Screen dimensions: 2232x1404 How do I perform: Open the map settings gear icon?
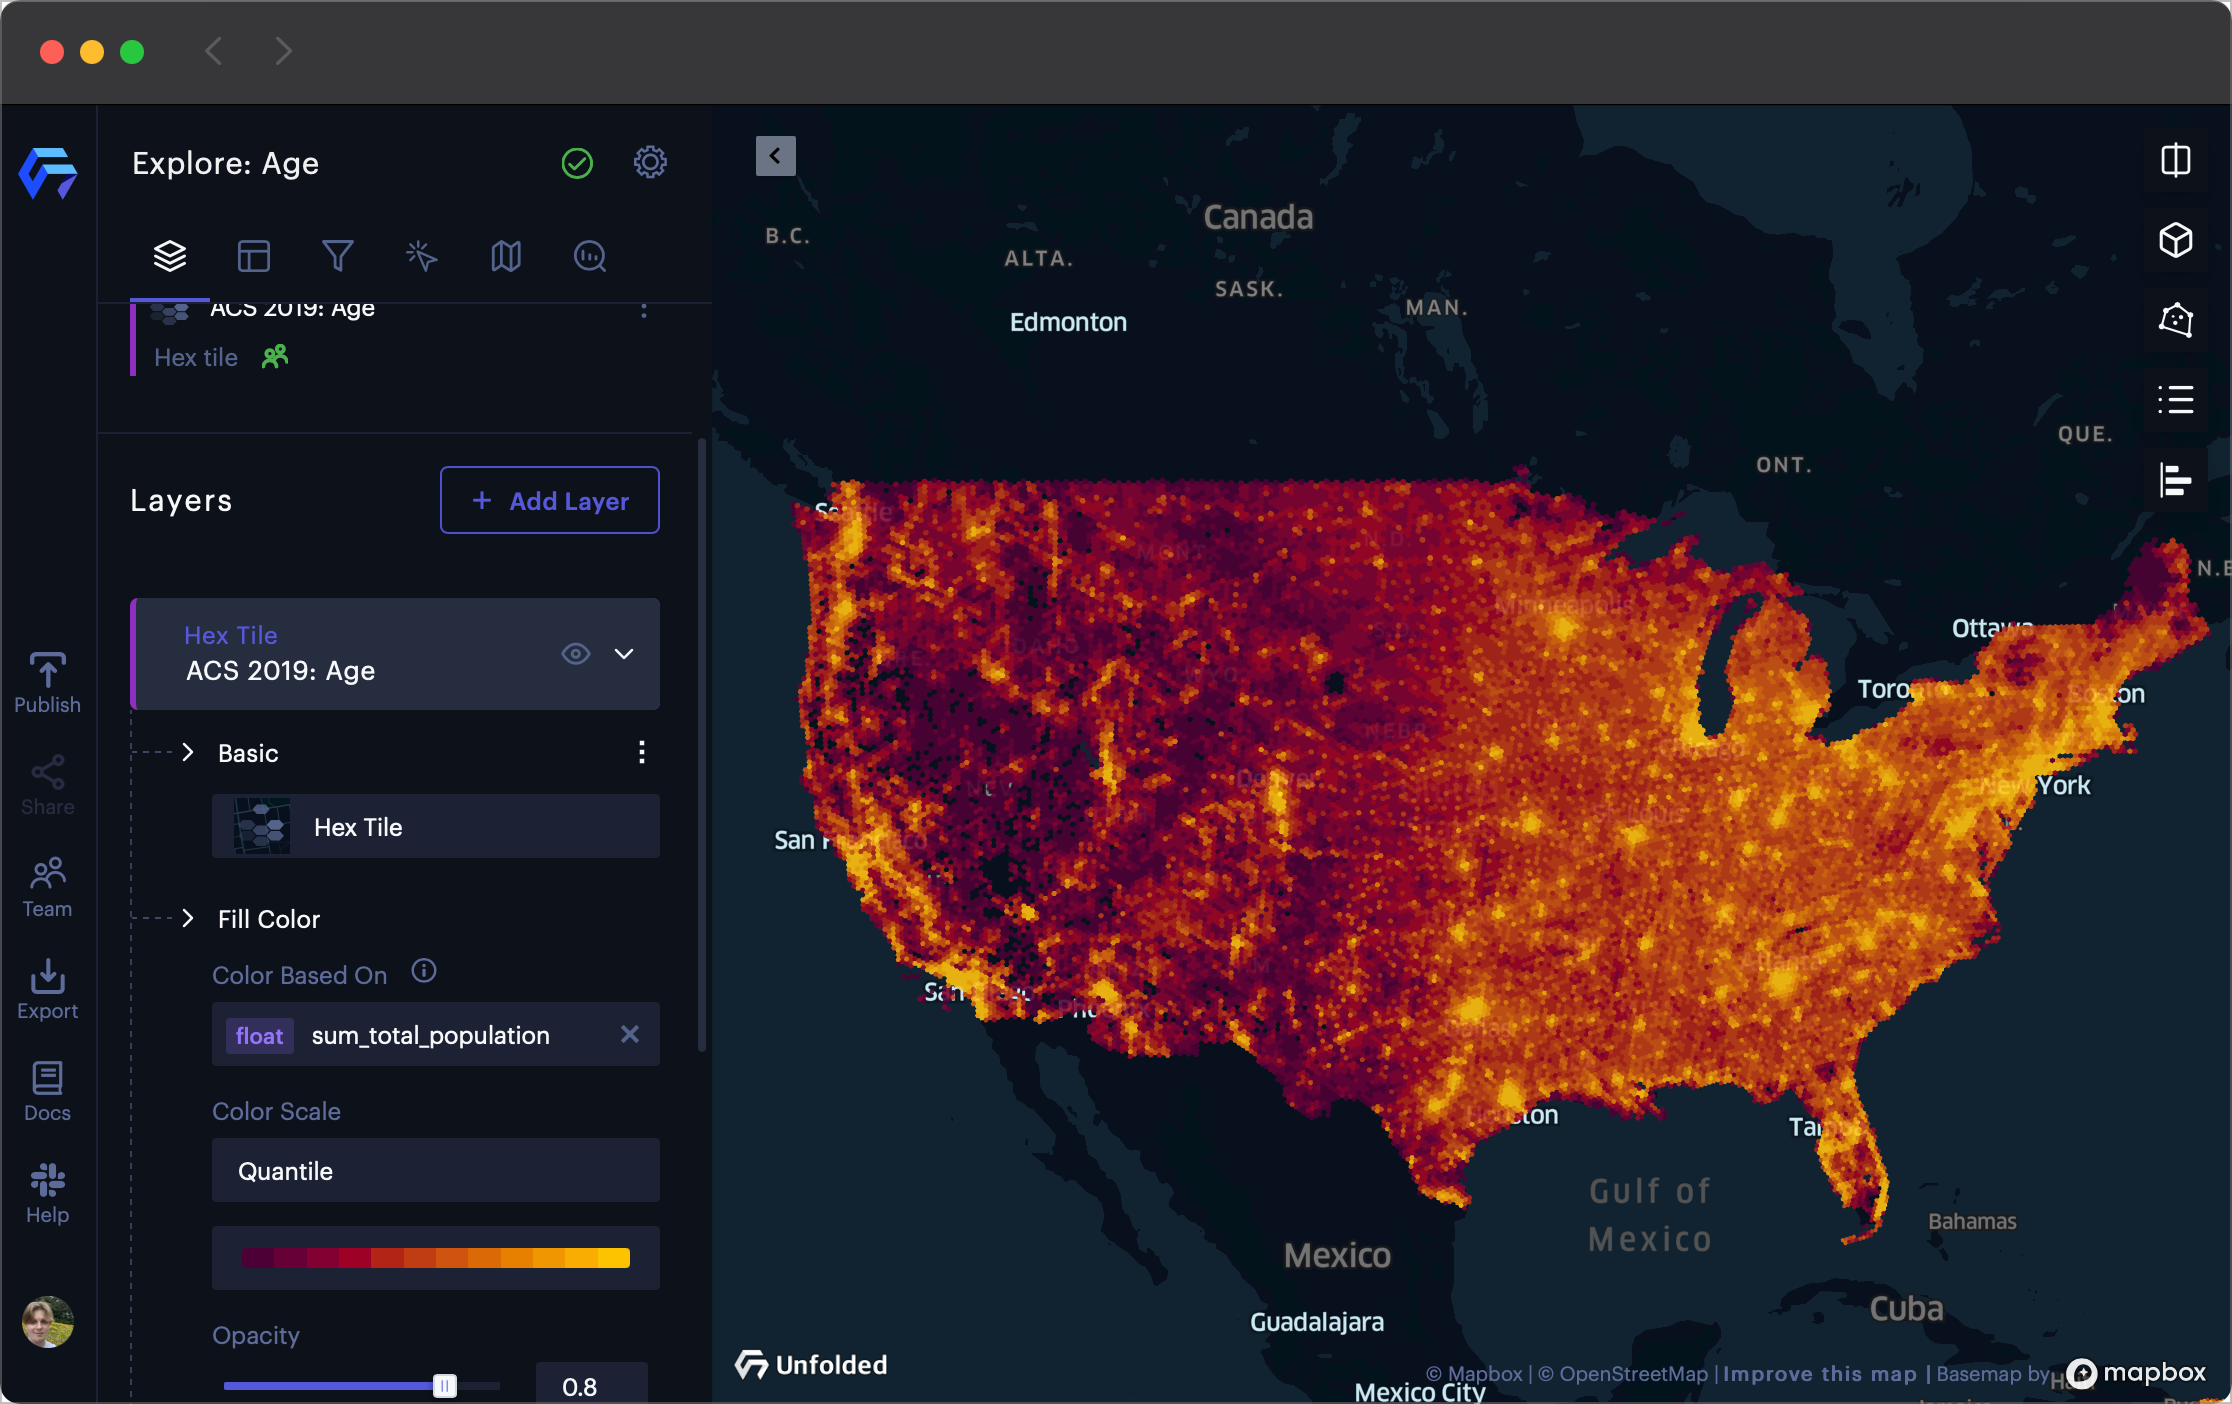650,162
